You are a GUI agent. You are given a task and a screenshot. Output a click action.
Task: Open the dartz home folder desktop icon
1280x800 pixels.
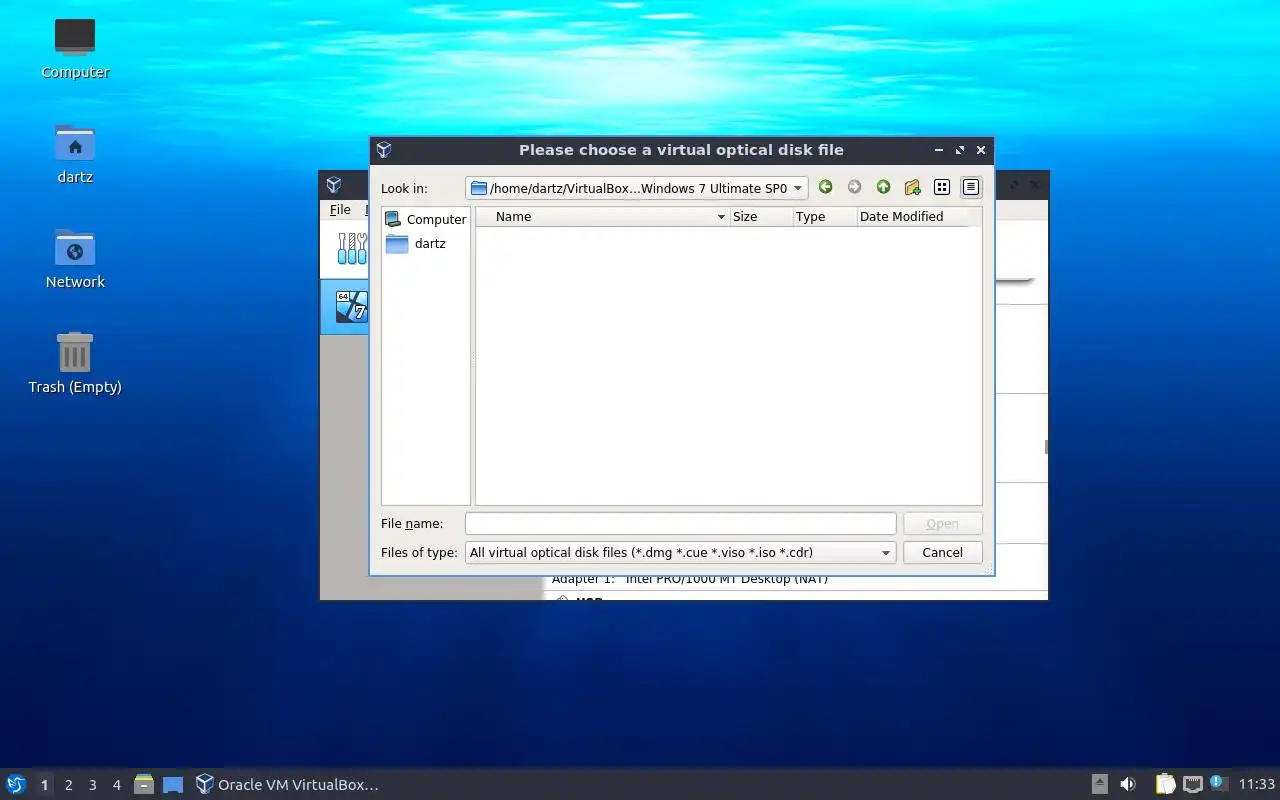coord(75,153)
